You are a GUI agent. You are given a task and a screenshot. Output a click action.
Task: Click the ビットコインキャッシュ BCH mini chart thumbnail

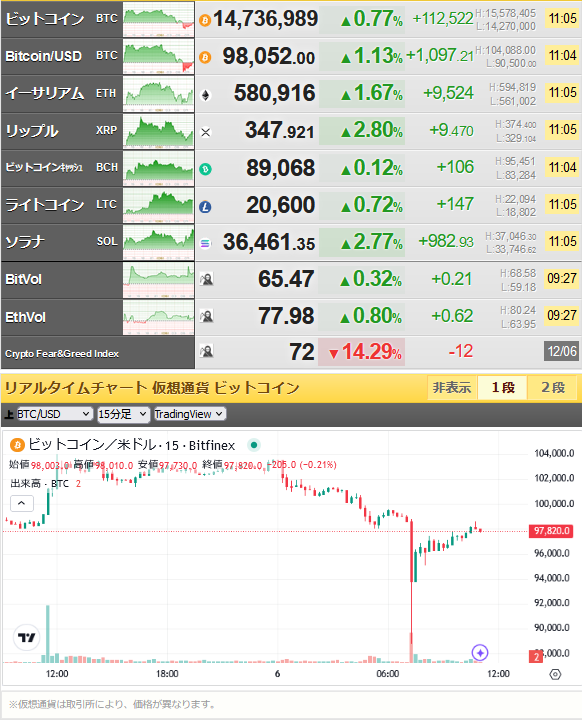pyautogui.click(x=159, y=168)
